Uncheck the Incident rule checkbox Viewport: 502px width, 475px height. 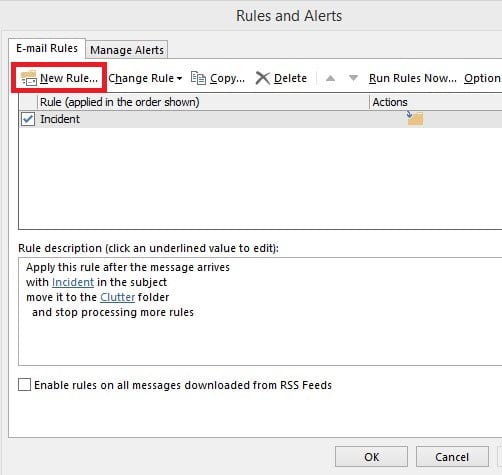click(x=28, y=119)
